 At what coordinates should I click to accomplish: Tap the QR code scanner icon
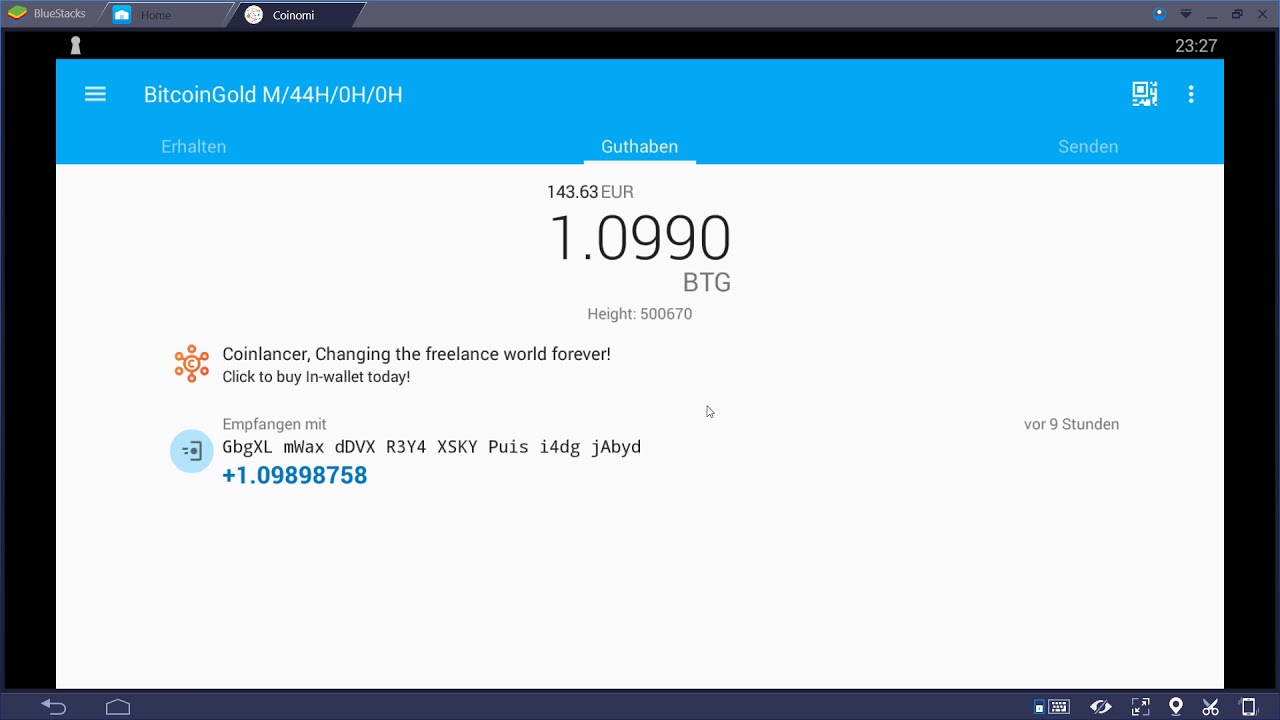pos(1144,94)
